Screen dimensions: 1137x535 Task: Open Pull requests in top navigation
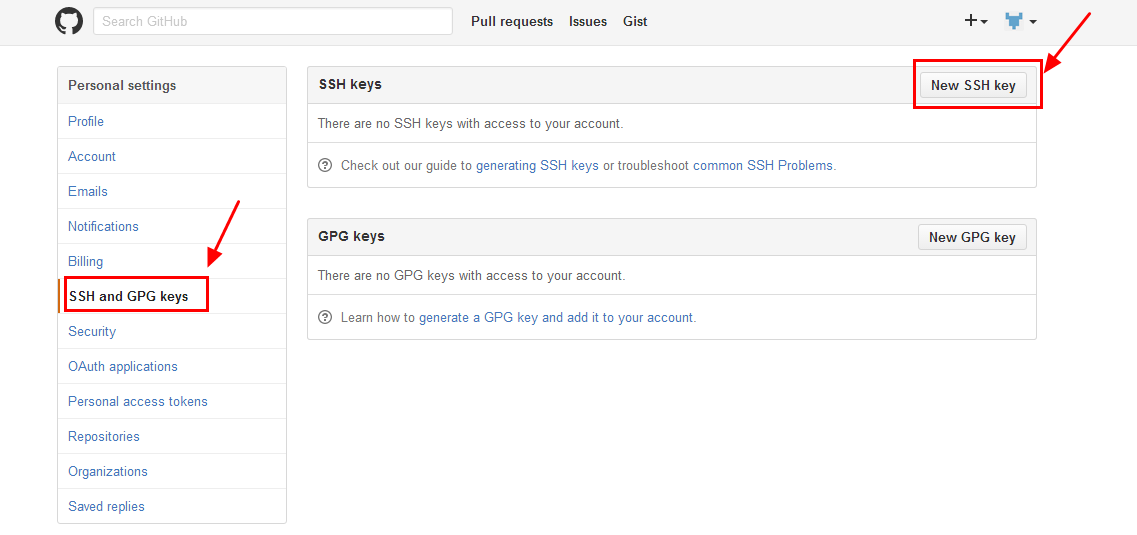point(512,21)
